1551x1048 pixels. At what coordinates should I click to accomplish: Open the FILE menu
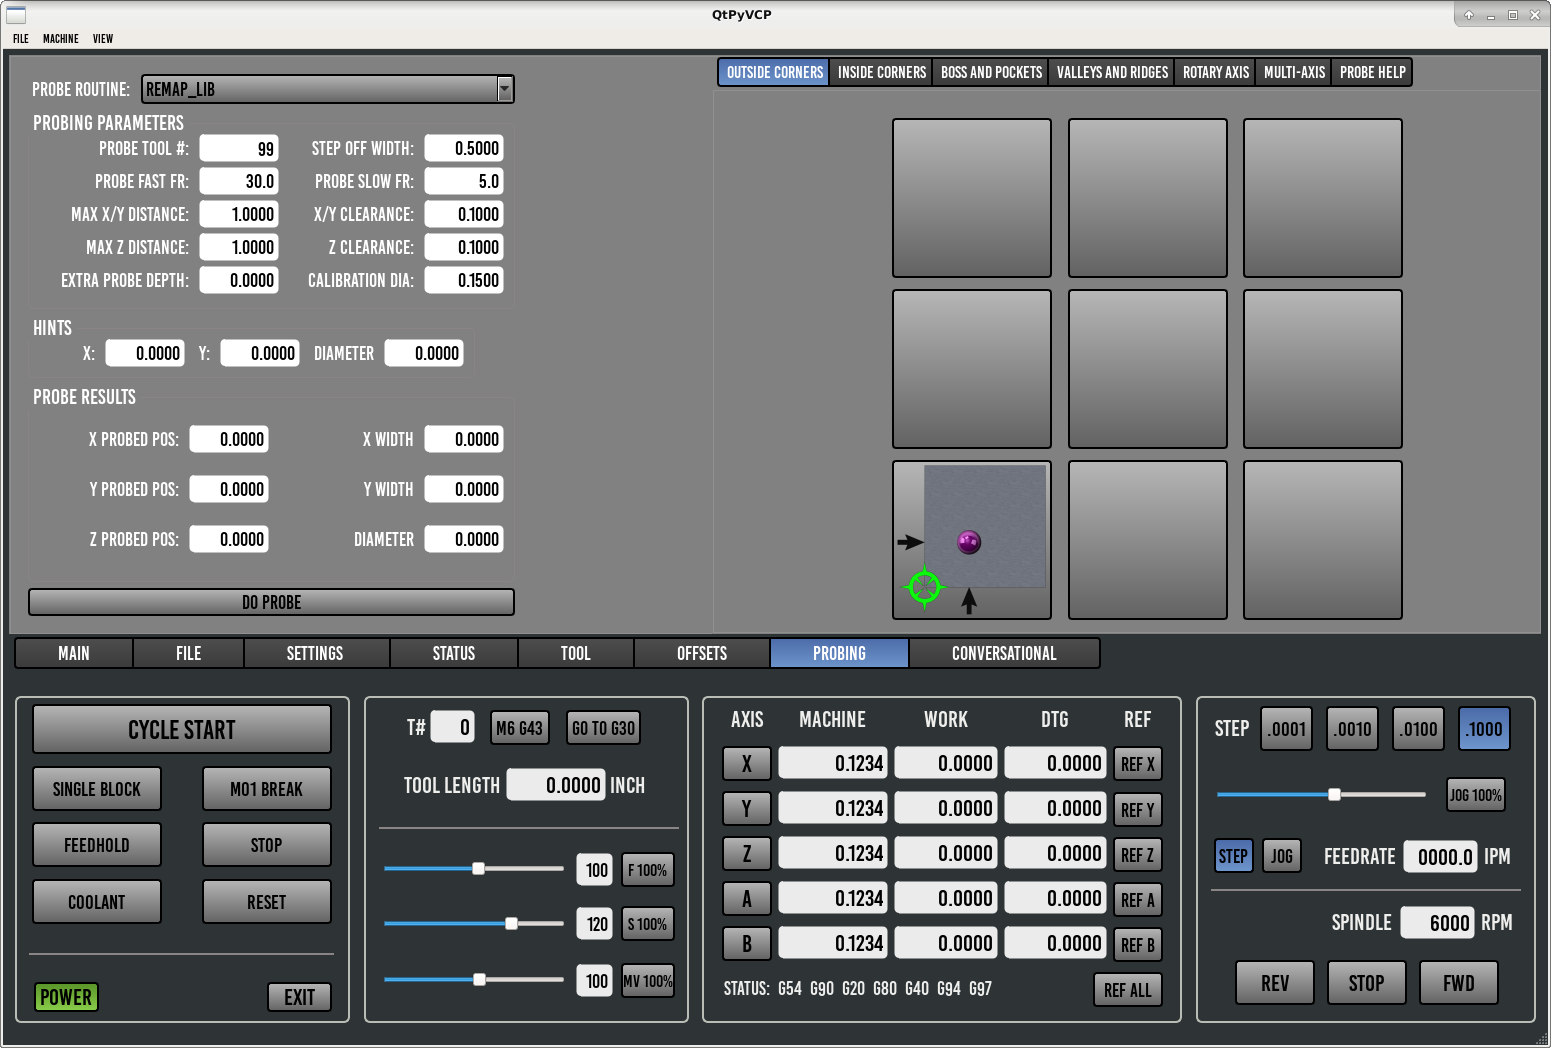click(21, 39)
